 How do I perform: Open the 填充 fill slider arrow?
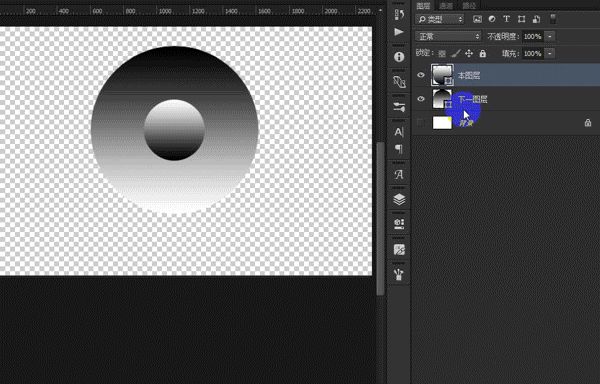click(550, 54)
